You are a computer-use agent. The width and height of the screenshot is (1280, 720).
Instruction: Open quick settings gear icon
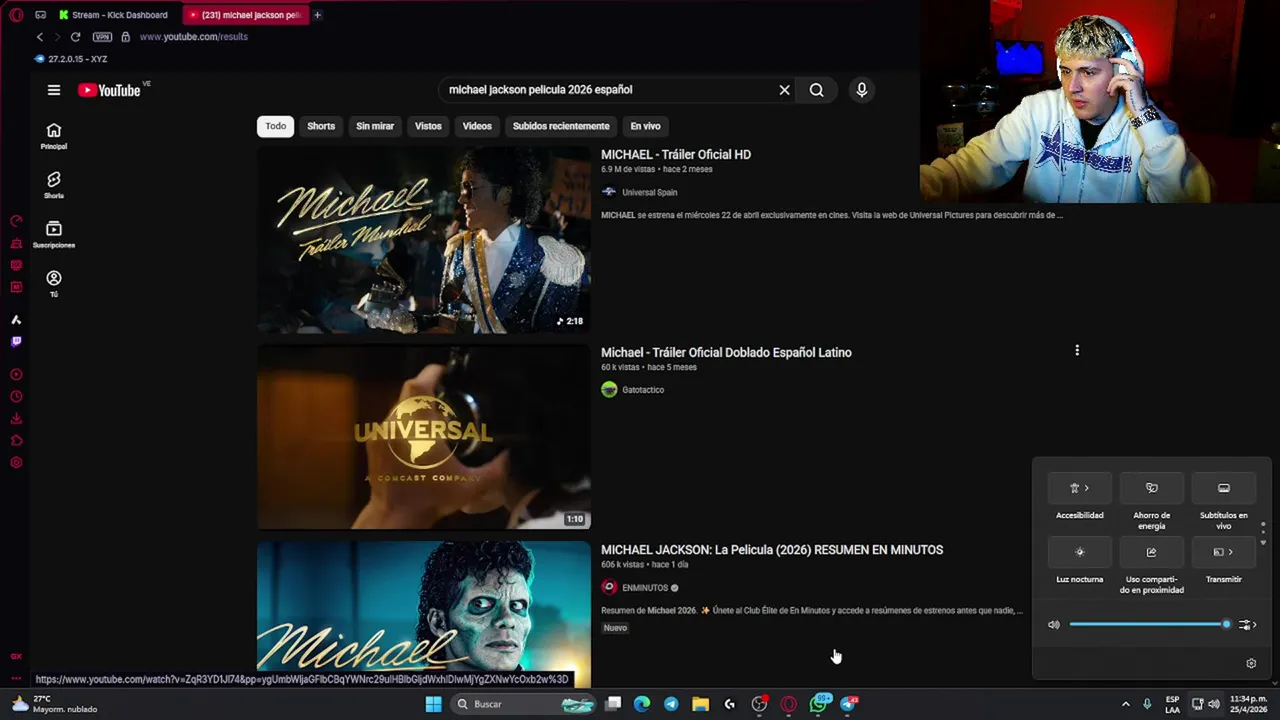pos(1251,664)
